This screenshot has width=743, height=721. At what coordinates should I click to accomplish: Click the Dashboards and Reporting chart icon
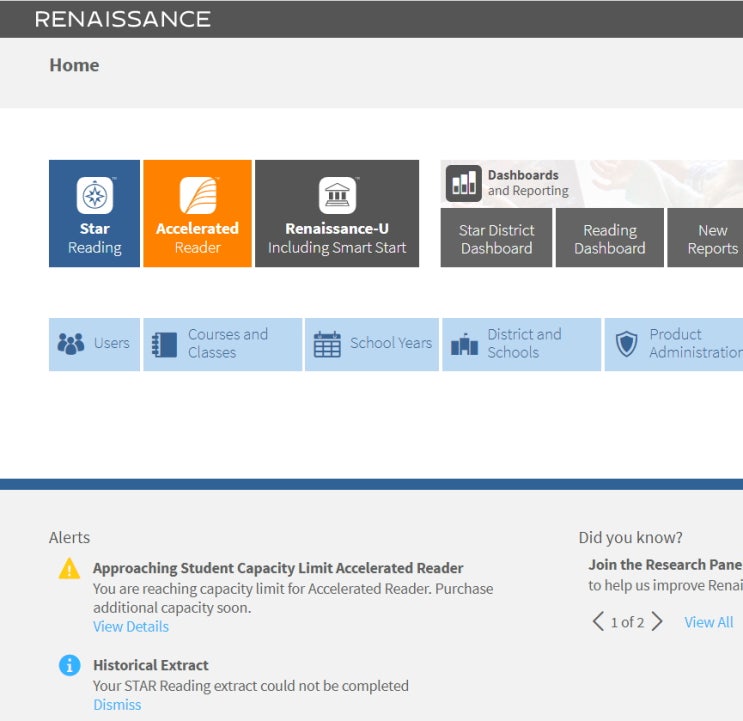pyautogui.click(x=463, y=184)
